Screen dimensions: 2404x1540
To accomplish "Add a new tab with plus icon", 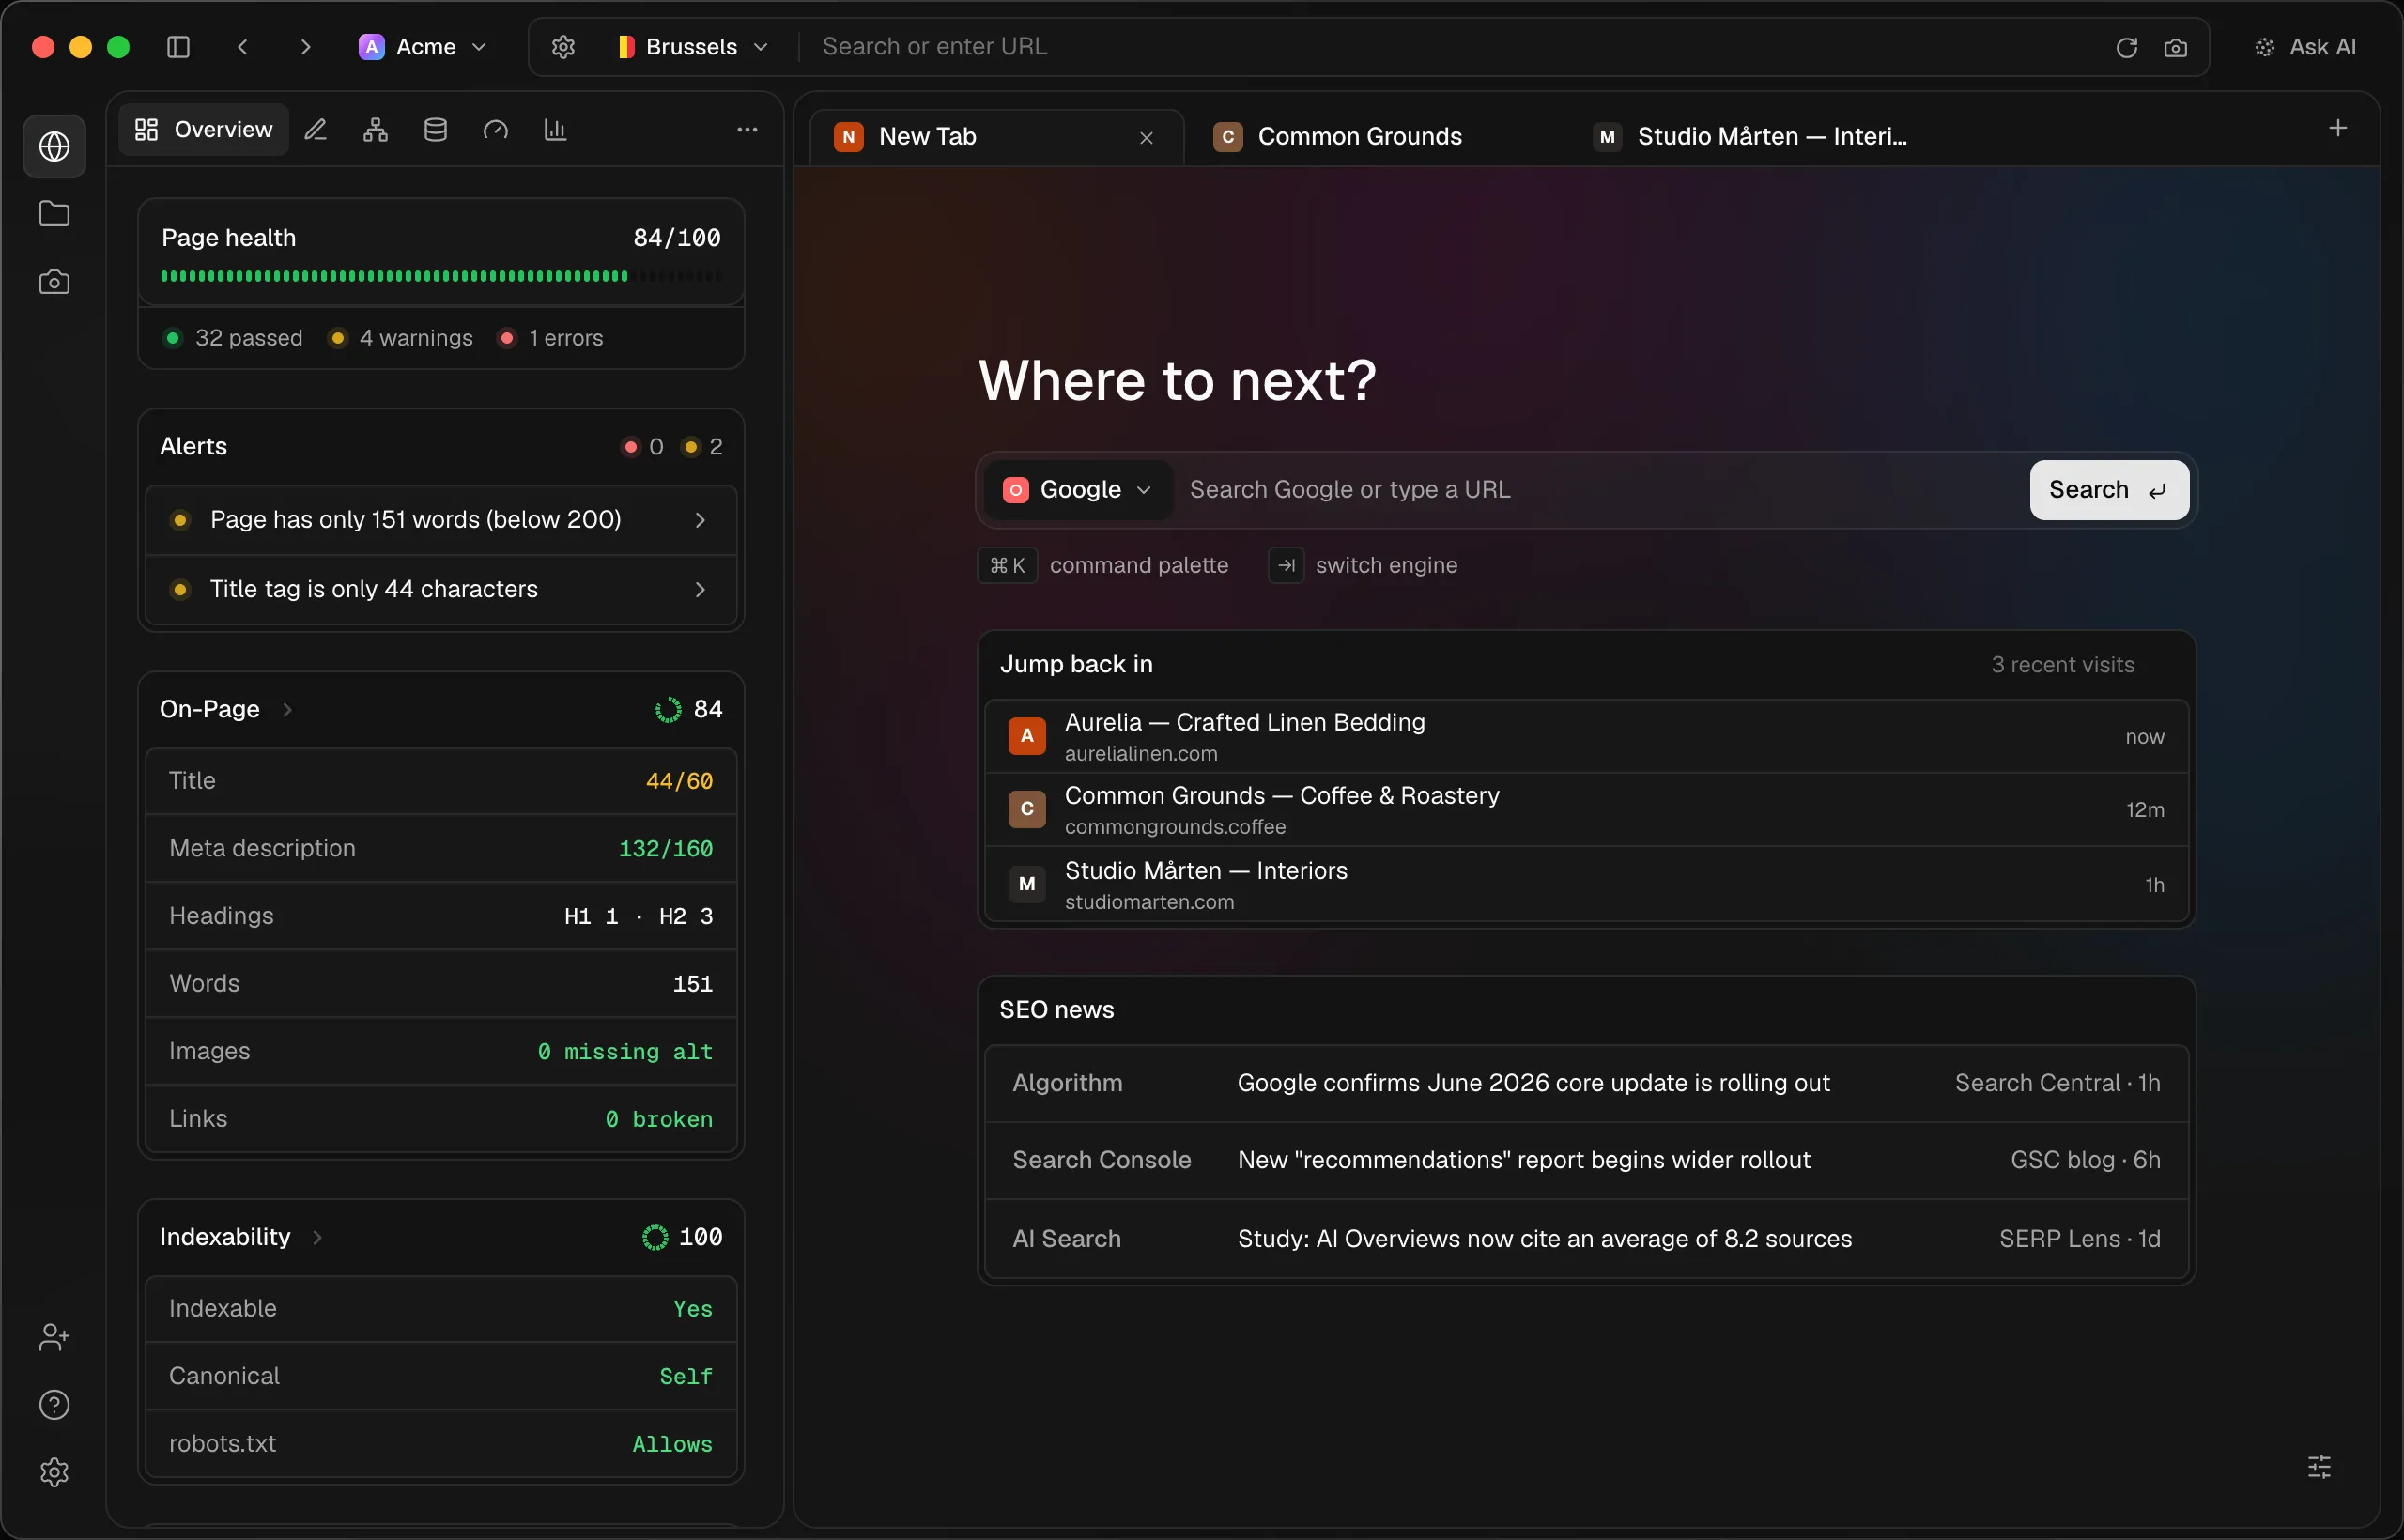I will [2338, 128].
